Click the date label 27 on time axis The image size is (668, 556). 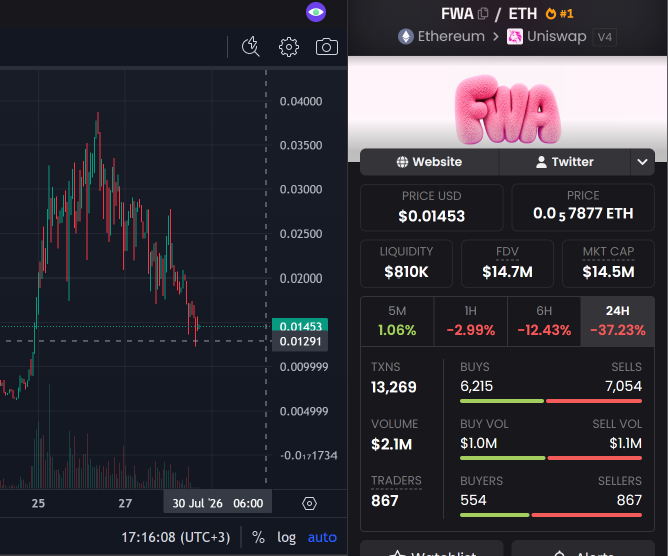(x=125, y=503)
